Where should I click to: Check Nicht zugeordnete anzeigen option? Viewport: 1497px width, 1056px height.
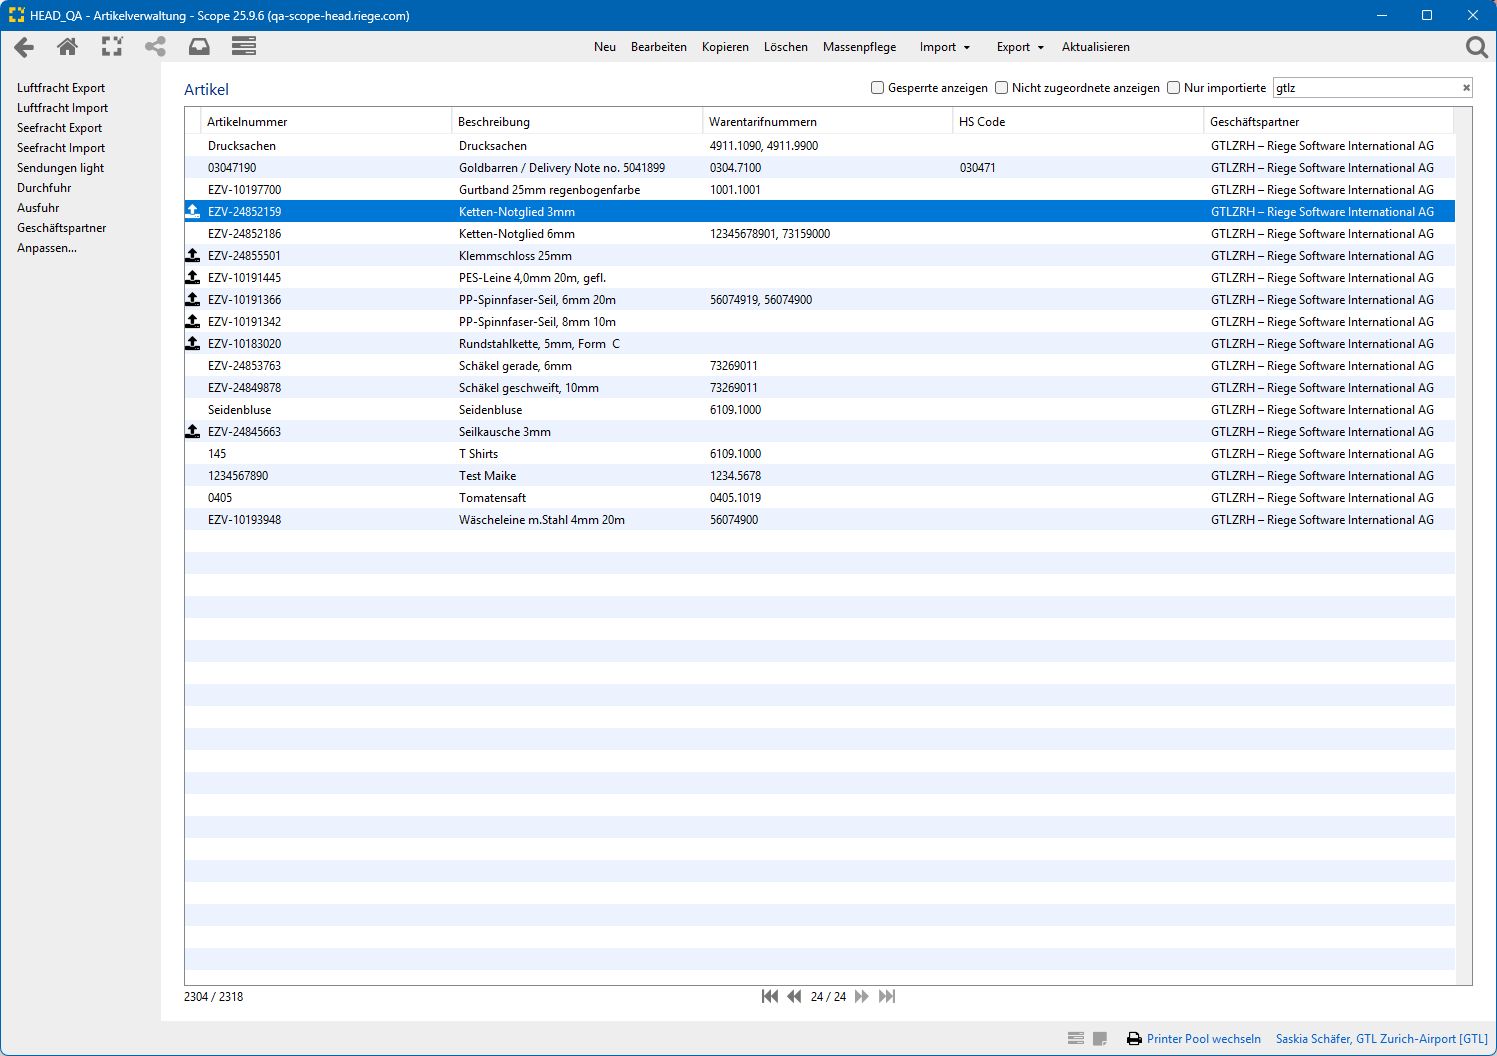pos(1001,88)
